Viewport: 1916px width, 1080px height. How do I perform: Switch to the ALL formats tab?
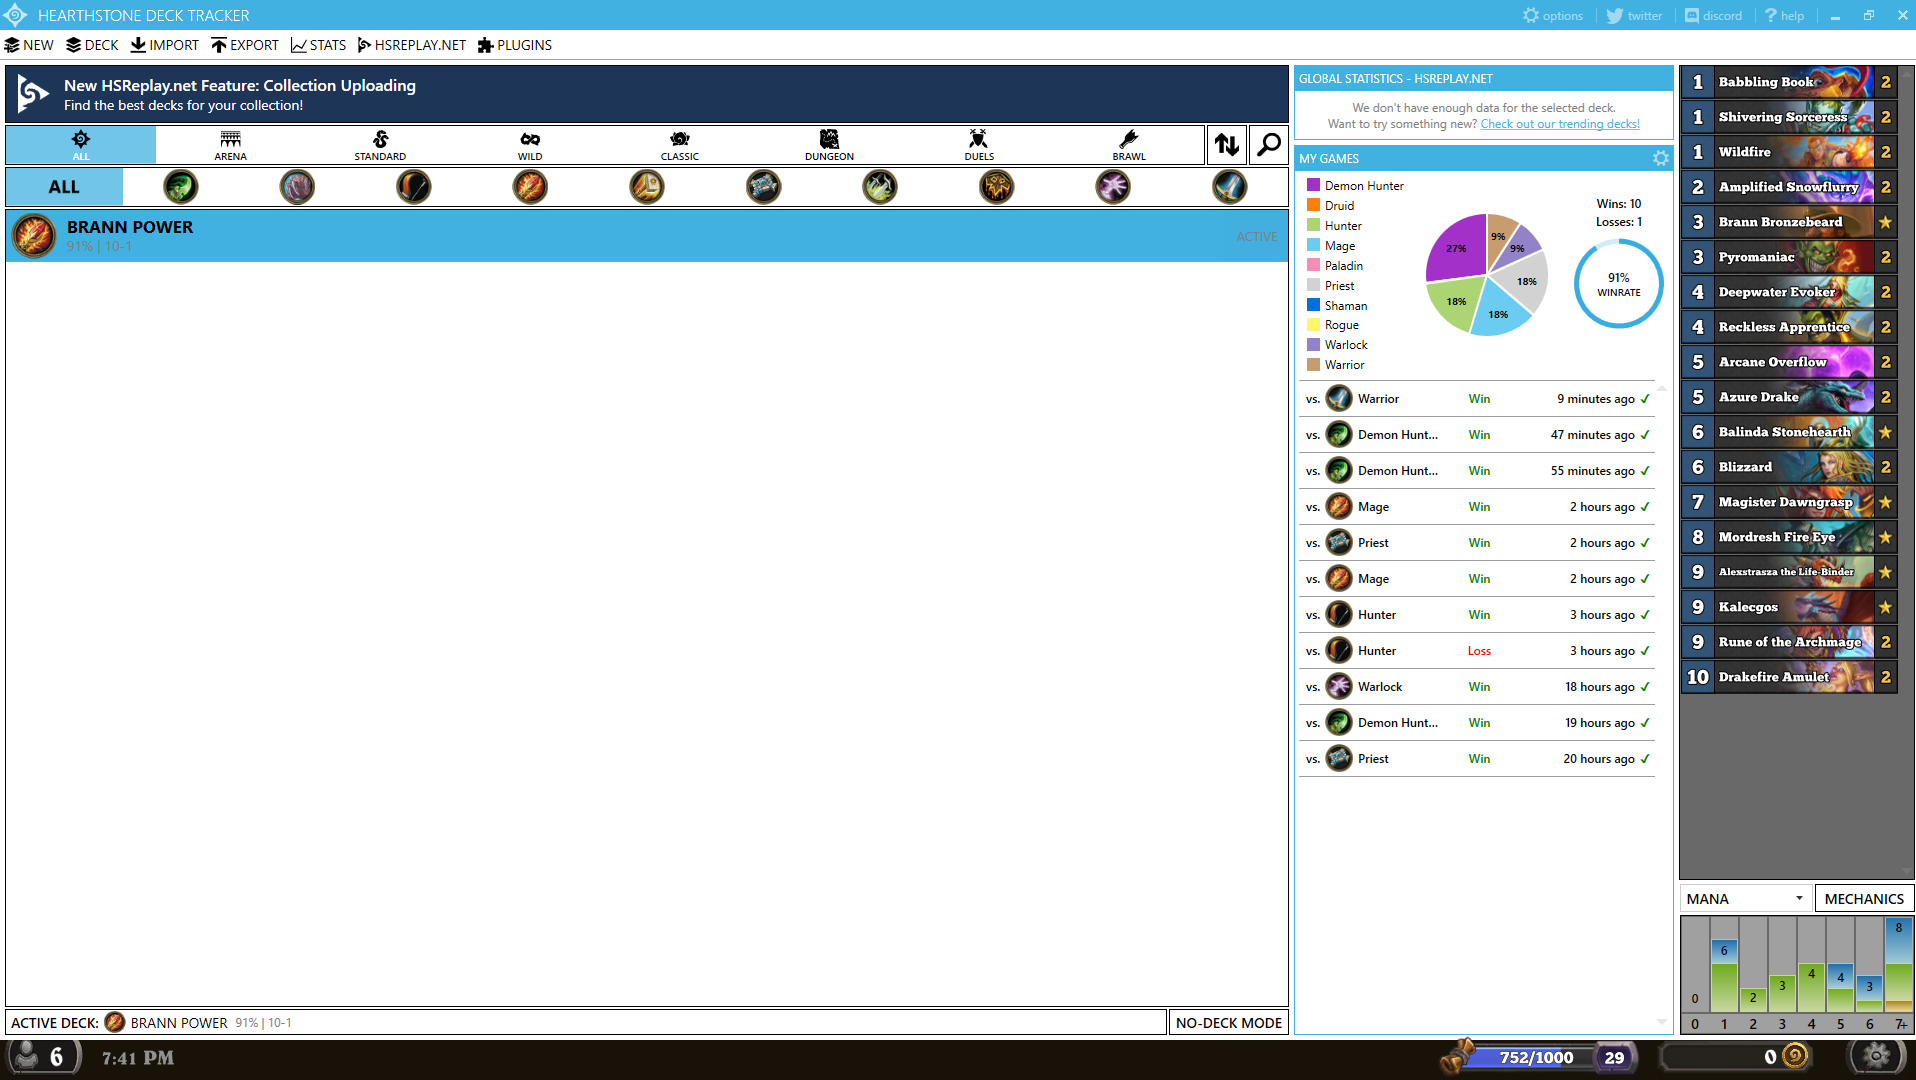pyautogui.click(x=81, y=145)
